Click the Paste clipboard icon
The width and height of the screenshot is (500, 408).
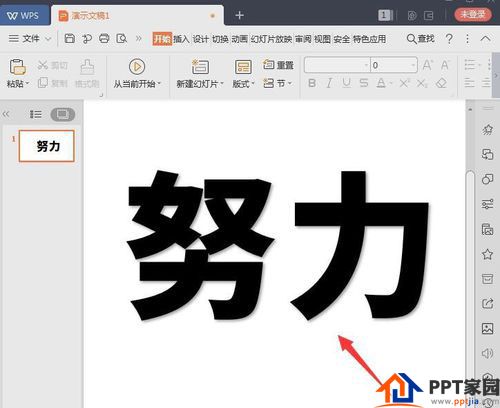point(17,67)
